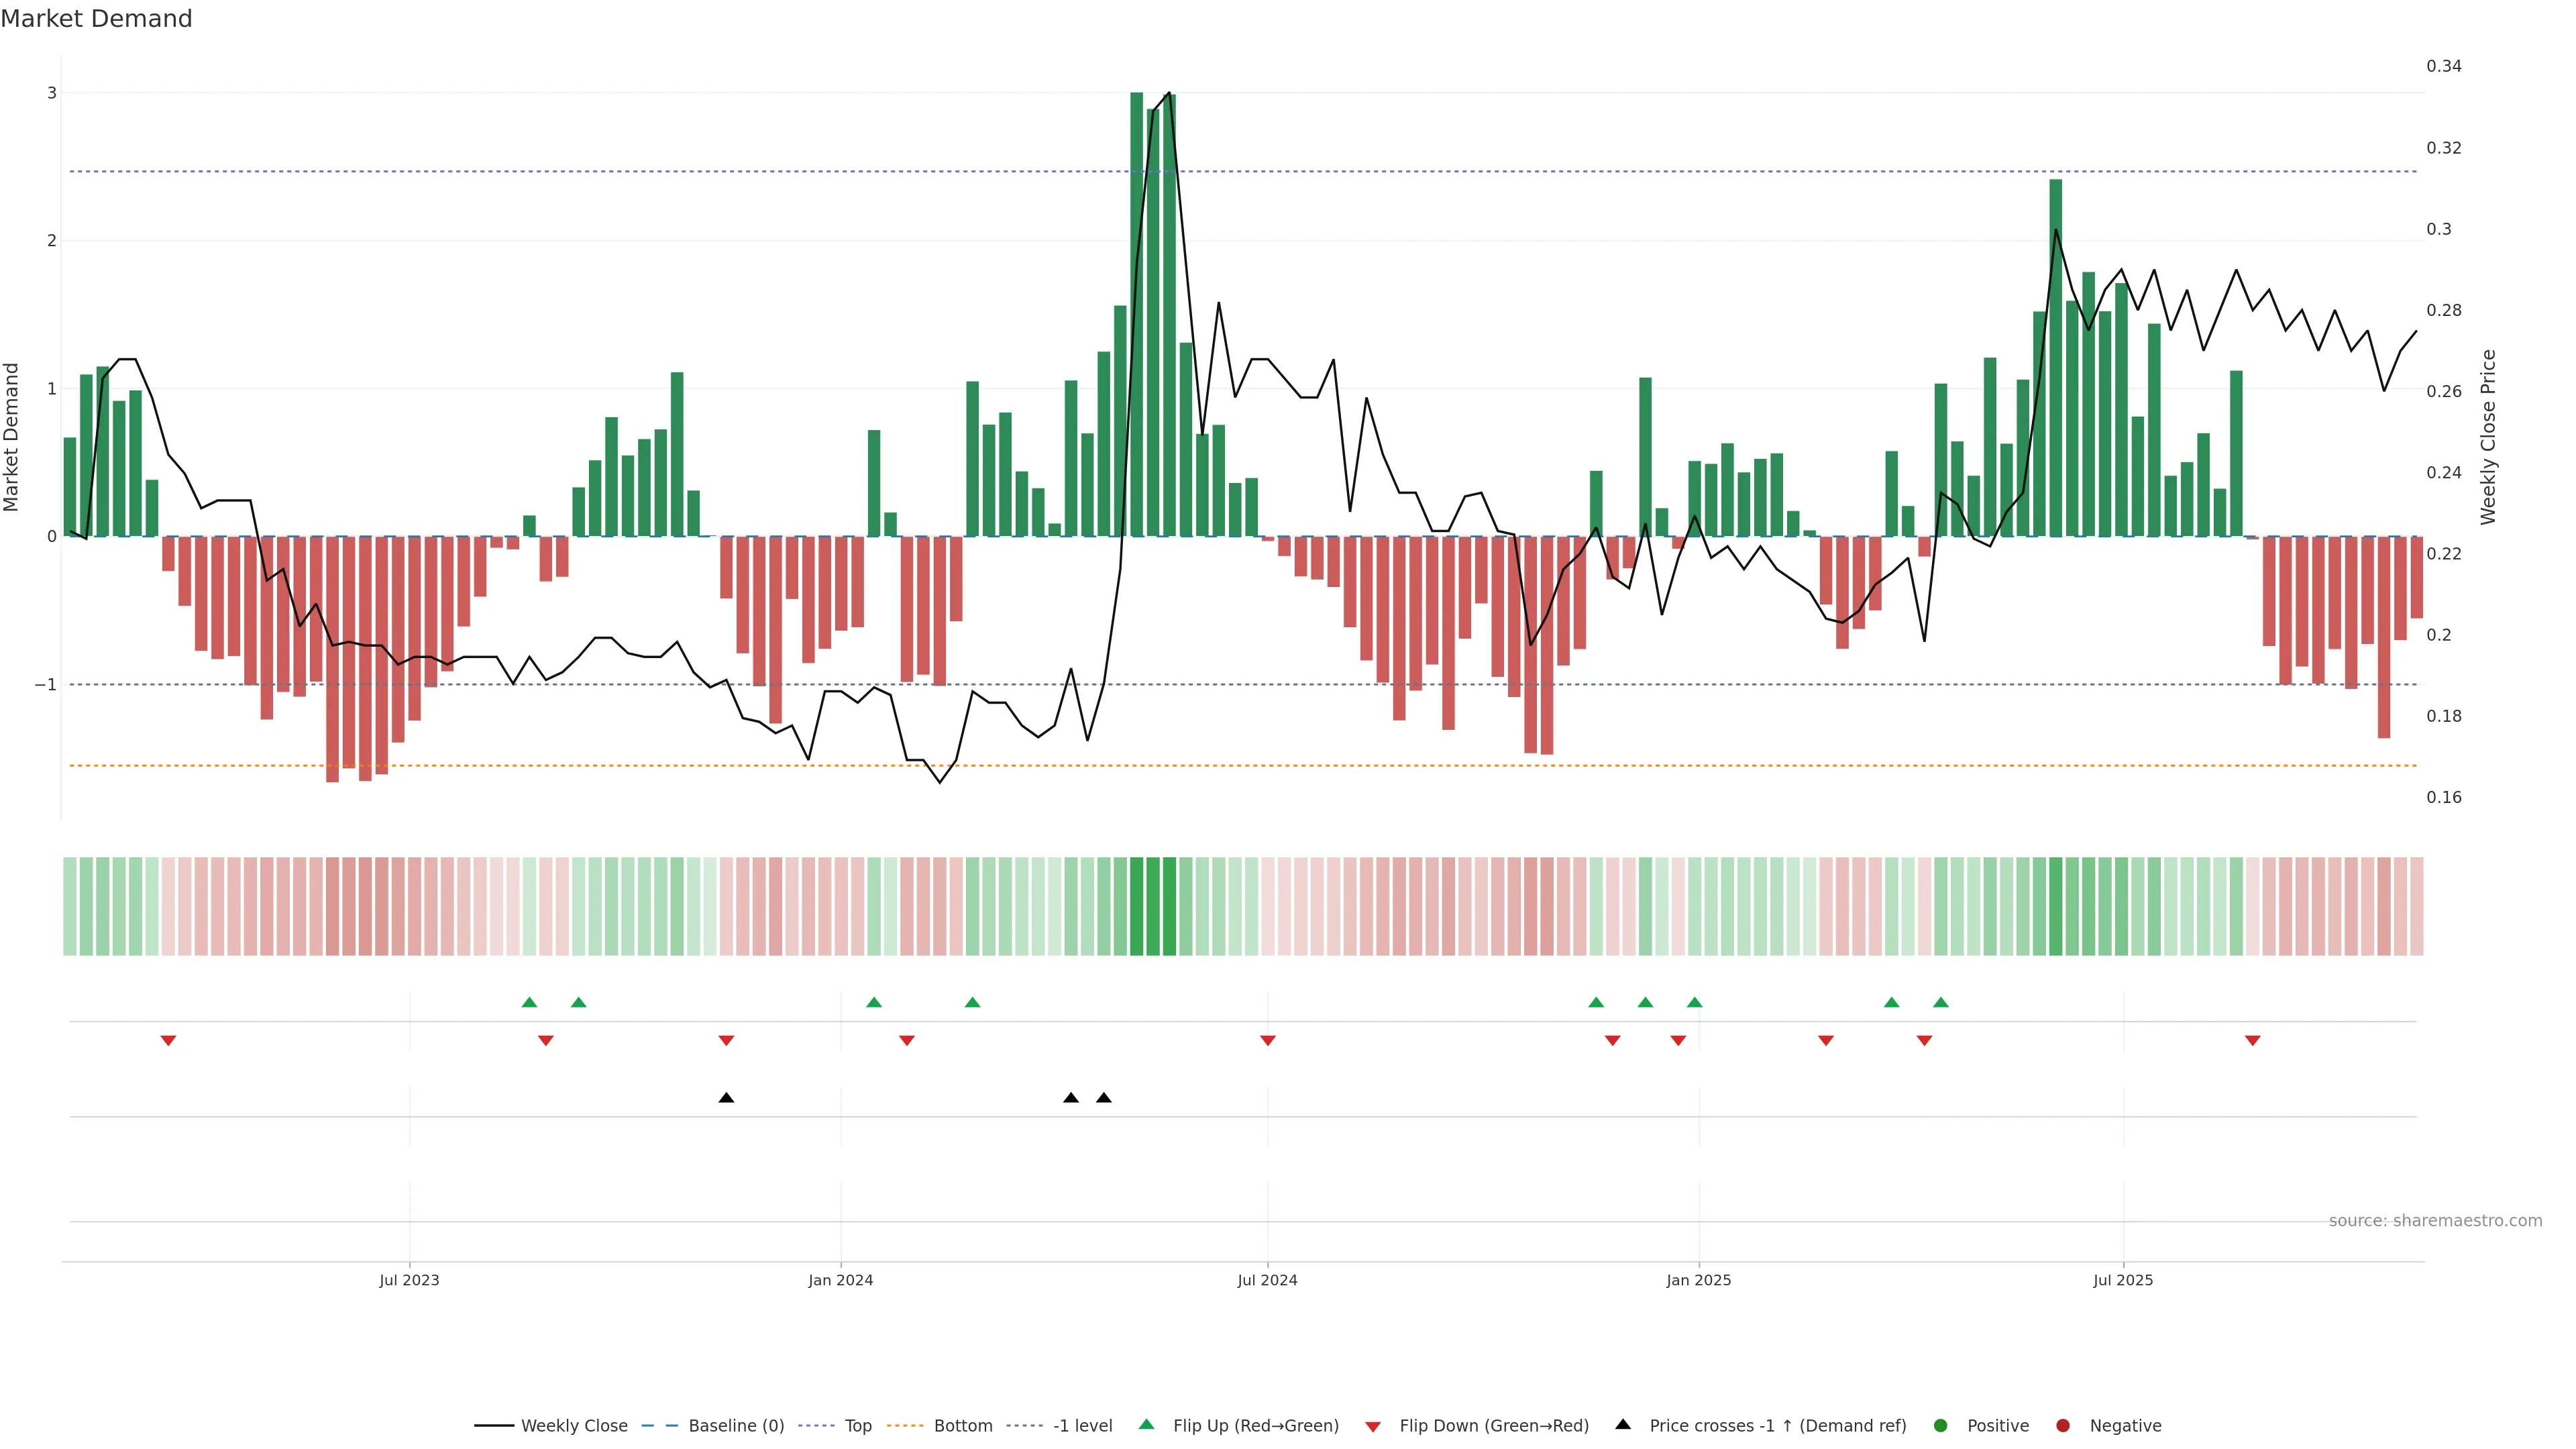Click the source: sharemaestro.com text

(2435, 1220)
